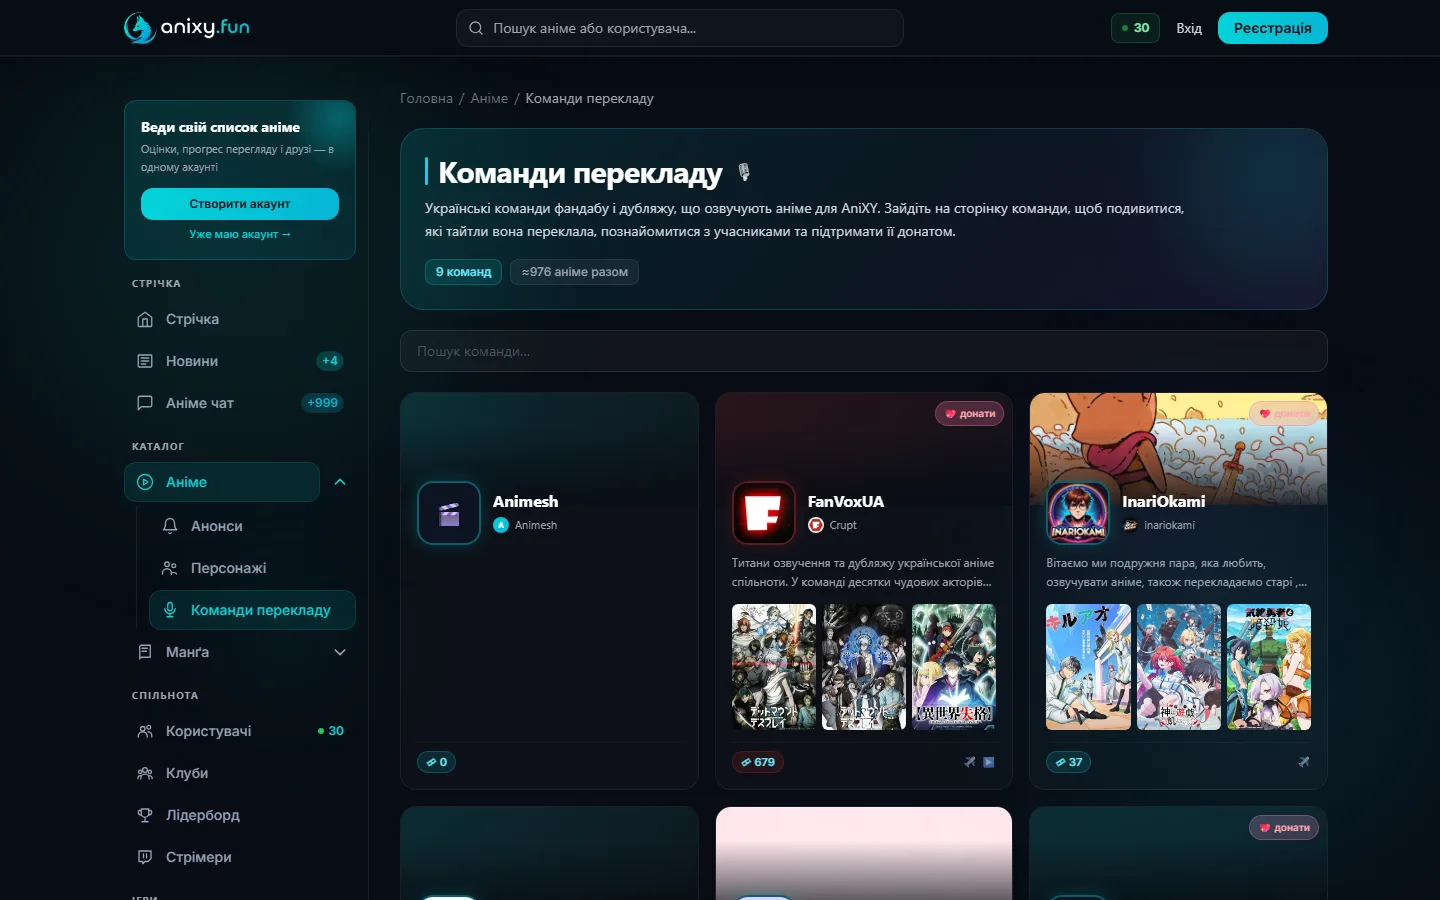This screenshot has height=900, width=1440.
Task: Collapse the Аніме section chevron
Action: [340, 482]
